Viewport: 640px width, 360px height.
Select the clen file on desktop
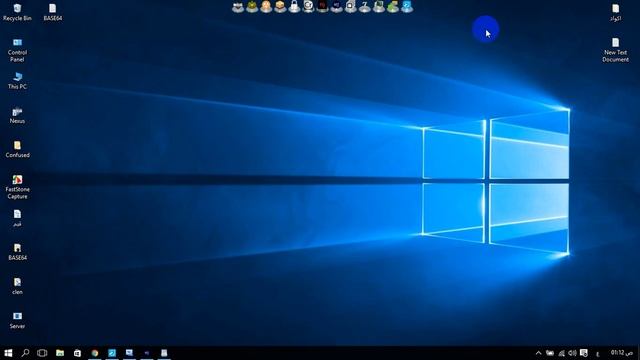[17, 286]
